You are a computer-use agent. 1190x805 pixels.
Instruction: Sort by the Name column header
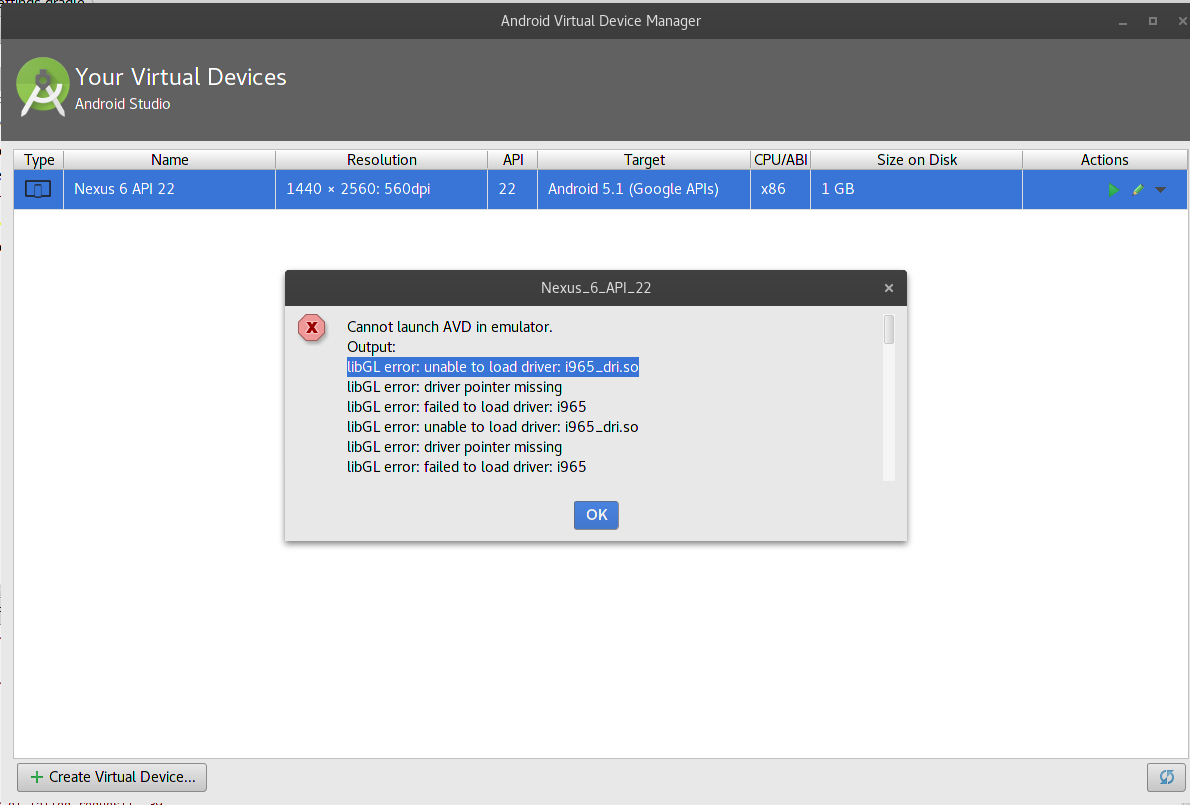(169, 159)
